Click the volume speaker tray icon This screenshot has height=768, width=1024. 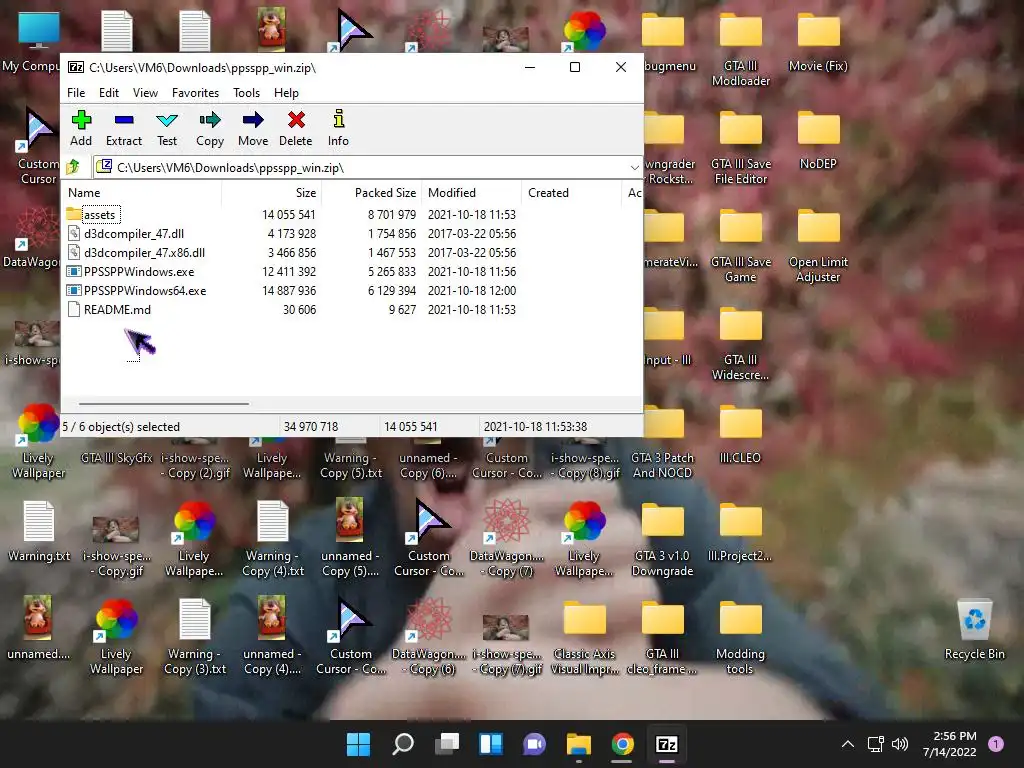pos(900,744)
